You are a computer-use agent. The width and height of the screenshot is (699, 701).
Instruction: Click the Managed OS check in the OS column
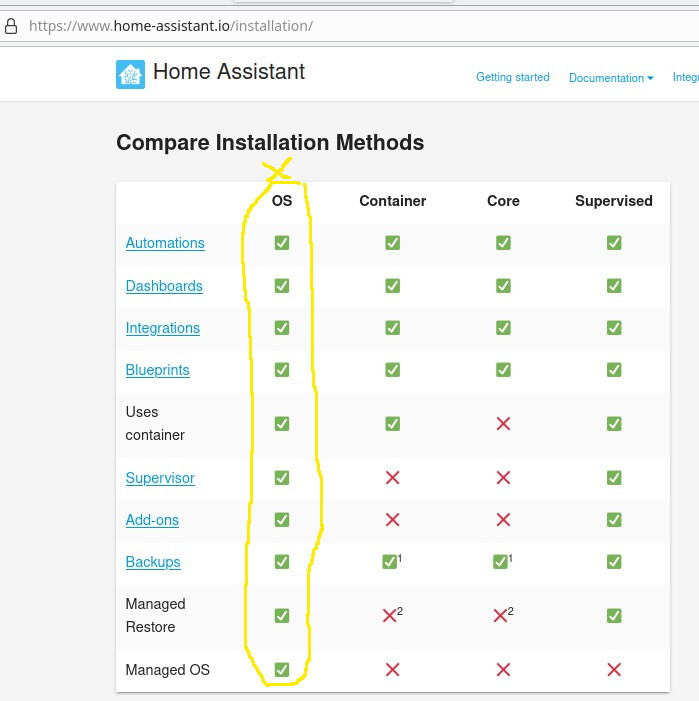tap(282, 669)
